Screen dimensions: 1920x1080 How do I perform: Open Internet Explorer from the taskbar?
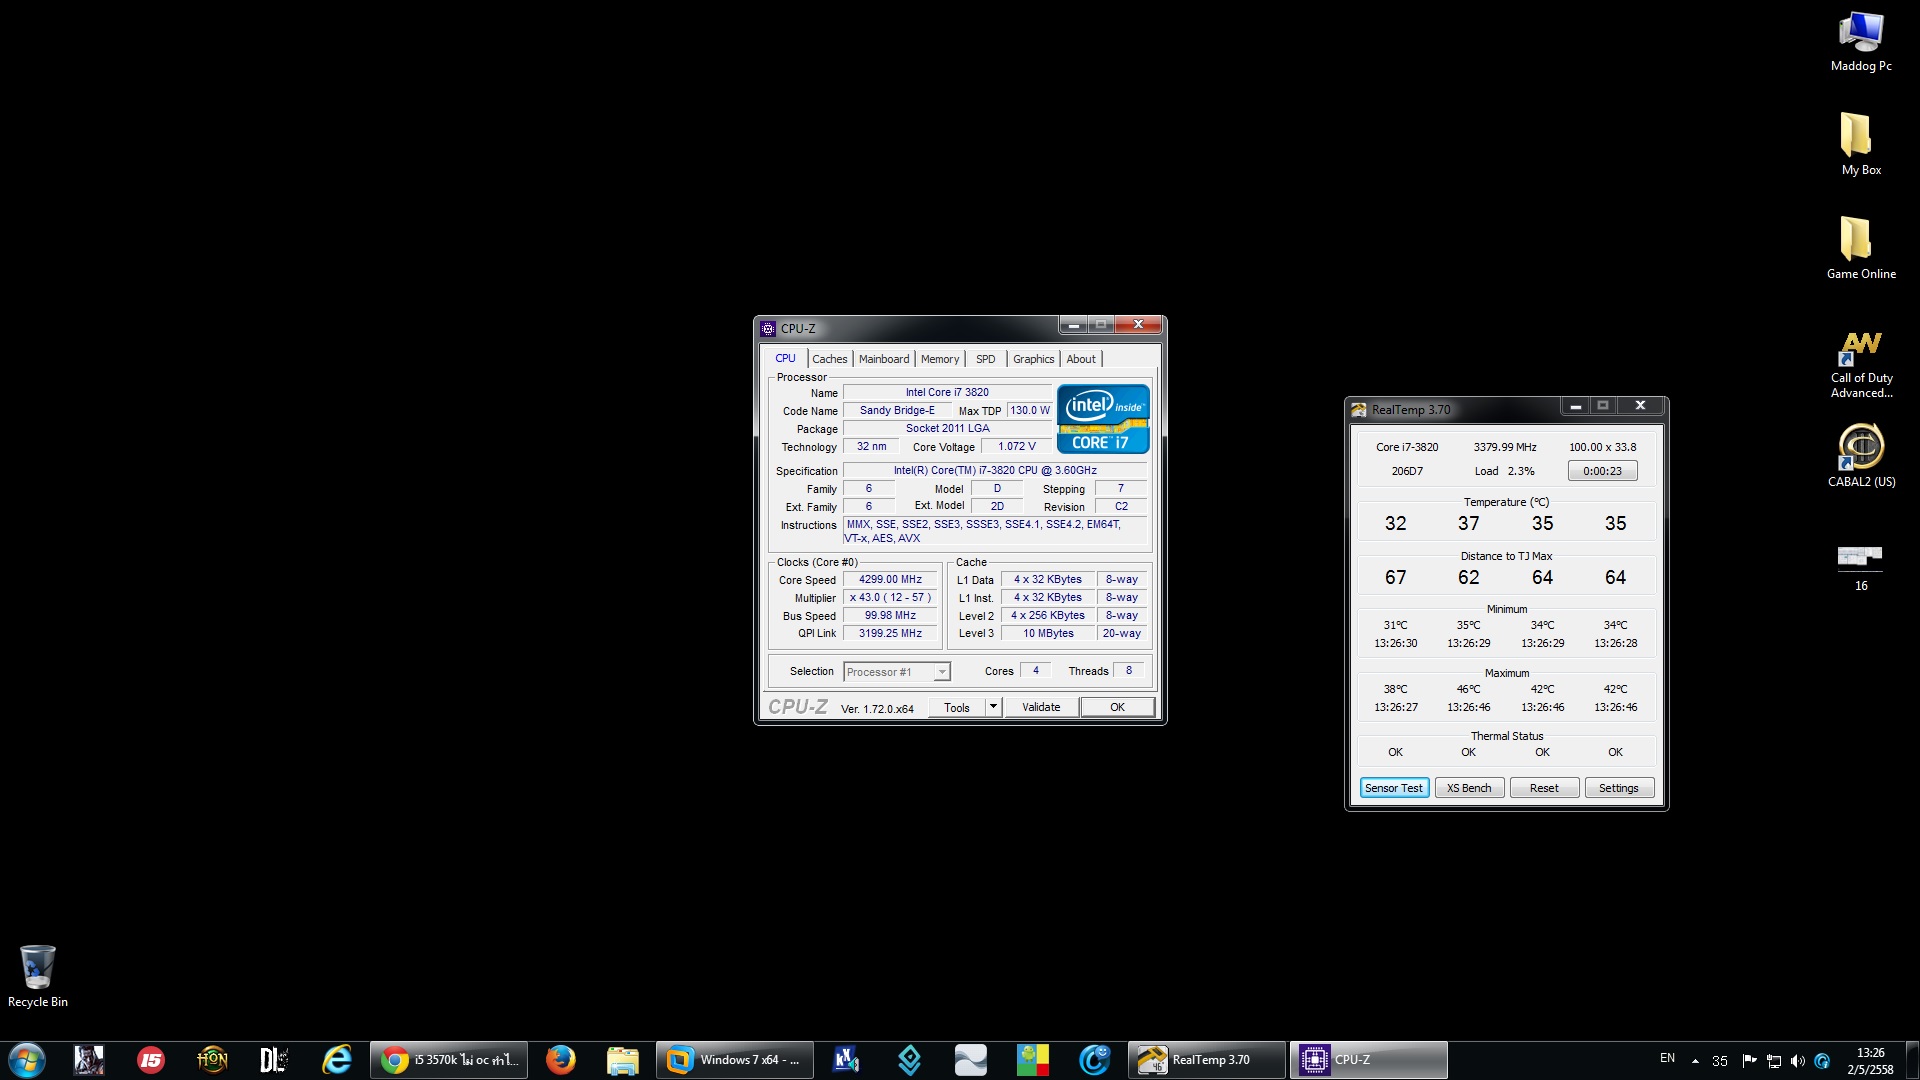pyautogui.click(x=337, y=1059)
